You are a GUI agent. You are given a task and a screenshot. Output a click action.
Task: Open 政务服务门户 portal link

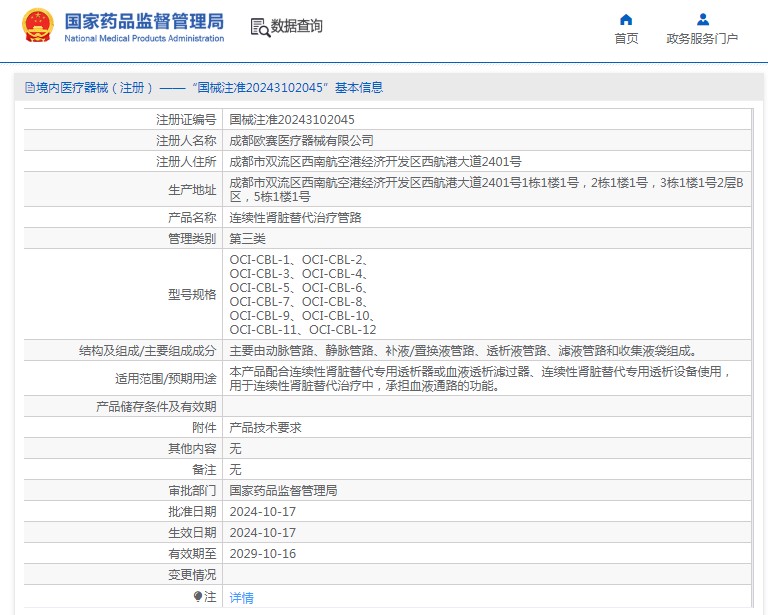coord(702,38)
